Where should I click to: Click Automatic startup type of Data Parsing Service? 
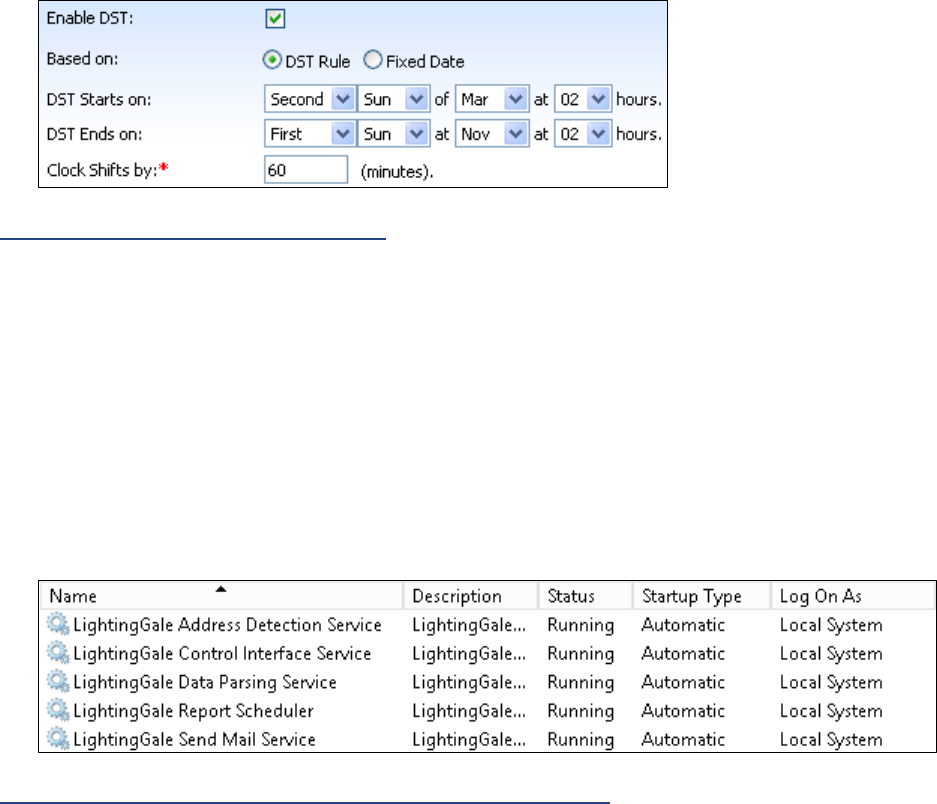click(x=683, y=682)
